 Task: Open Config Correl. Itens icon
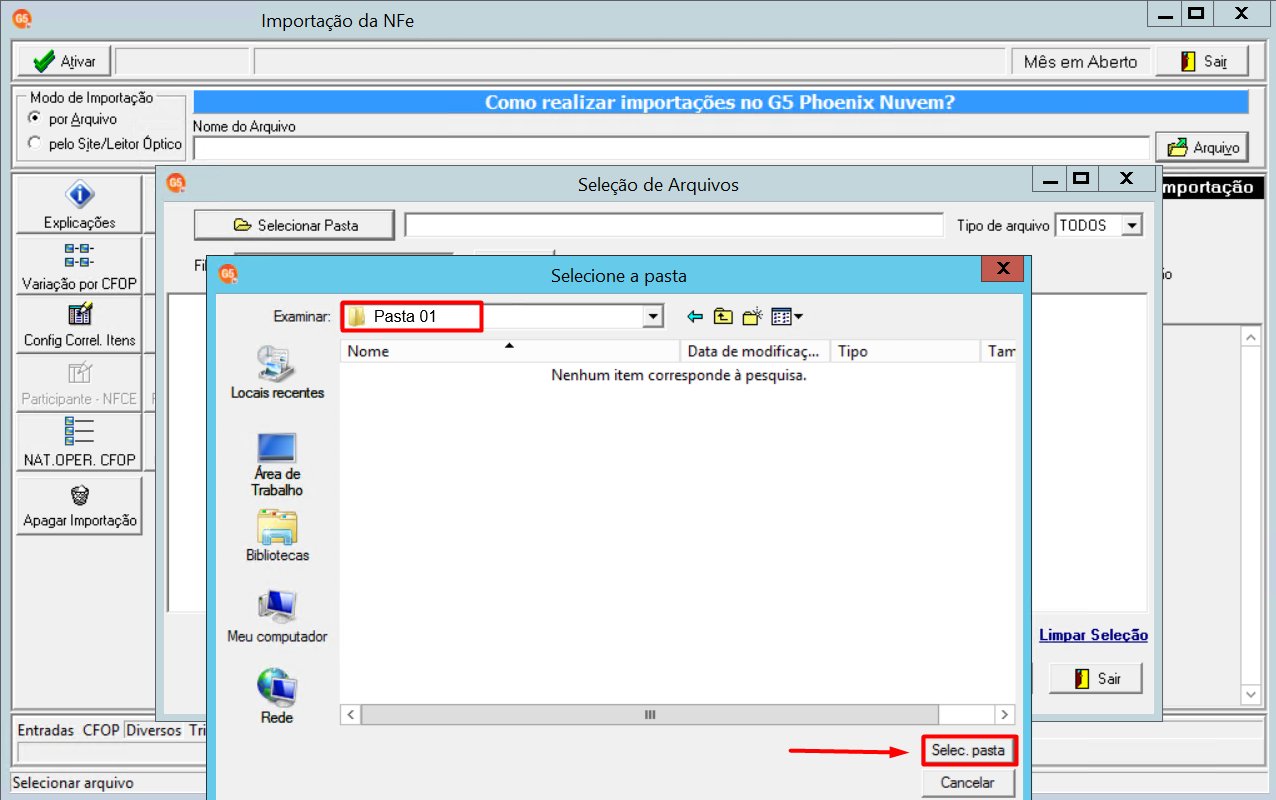pyautogui.click(x=79, y=314)
